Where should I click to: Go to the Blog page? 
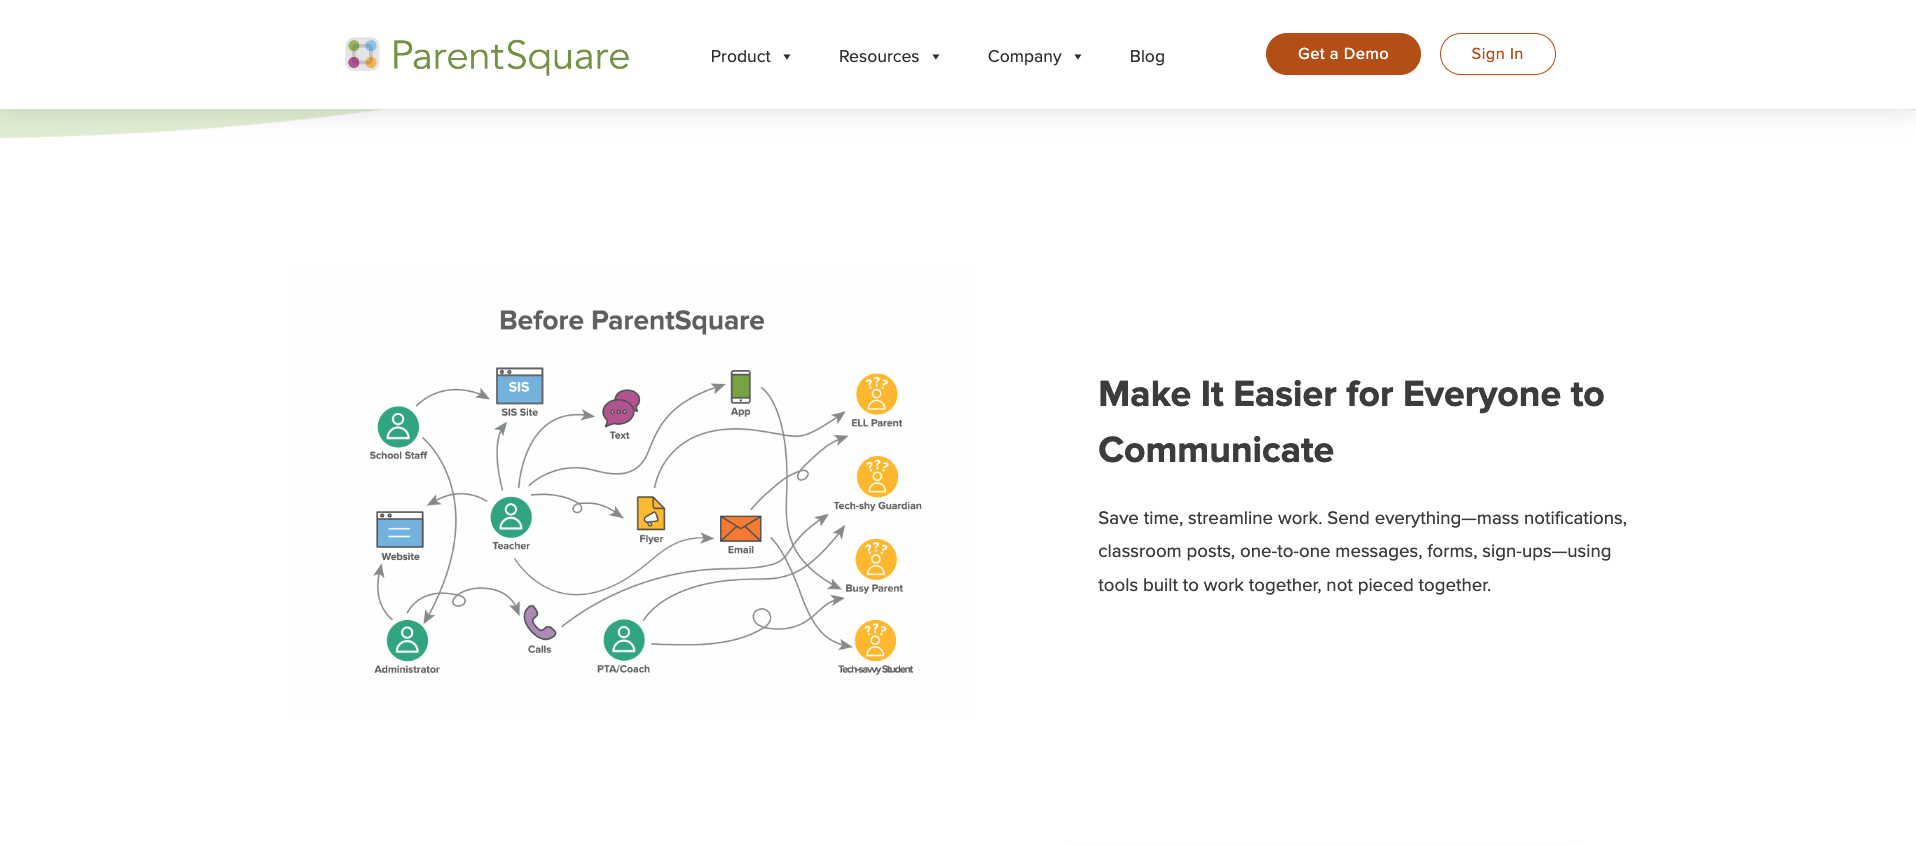pyautogui.click(x=1147, y=57)
